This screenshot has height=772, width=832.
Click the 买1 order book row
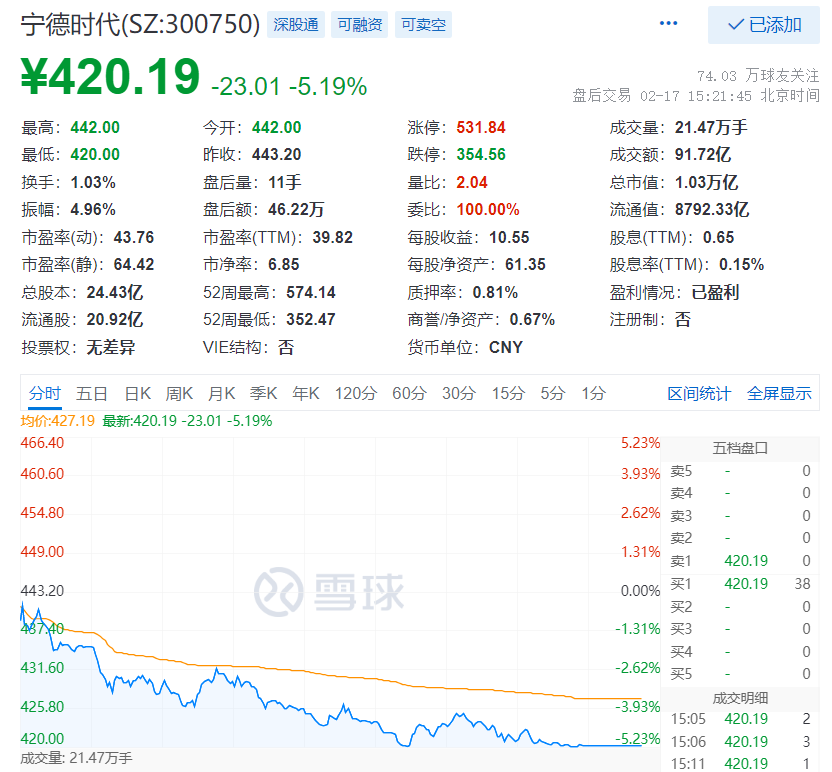click(740, 584)
